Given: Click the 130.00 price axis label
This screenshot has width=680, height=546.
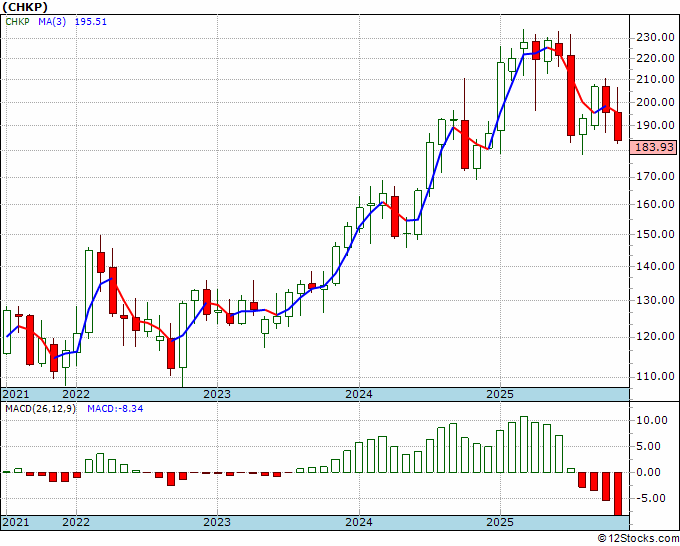Looking at the screenshot, I should pyautogui.click(x=655, y=300).
